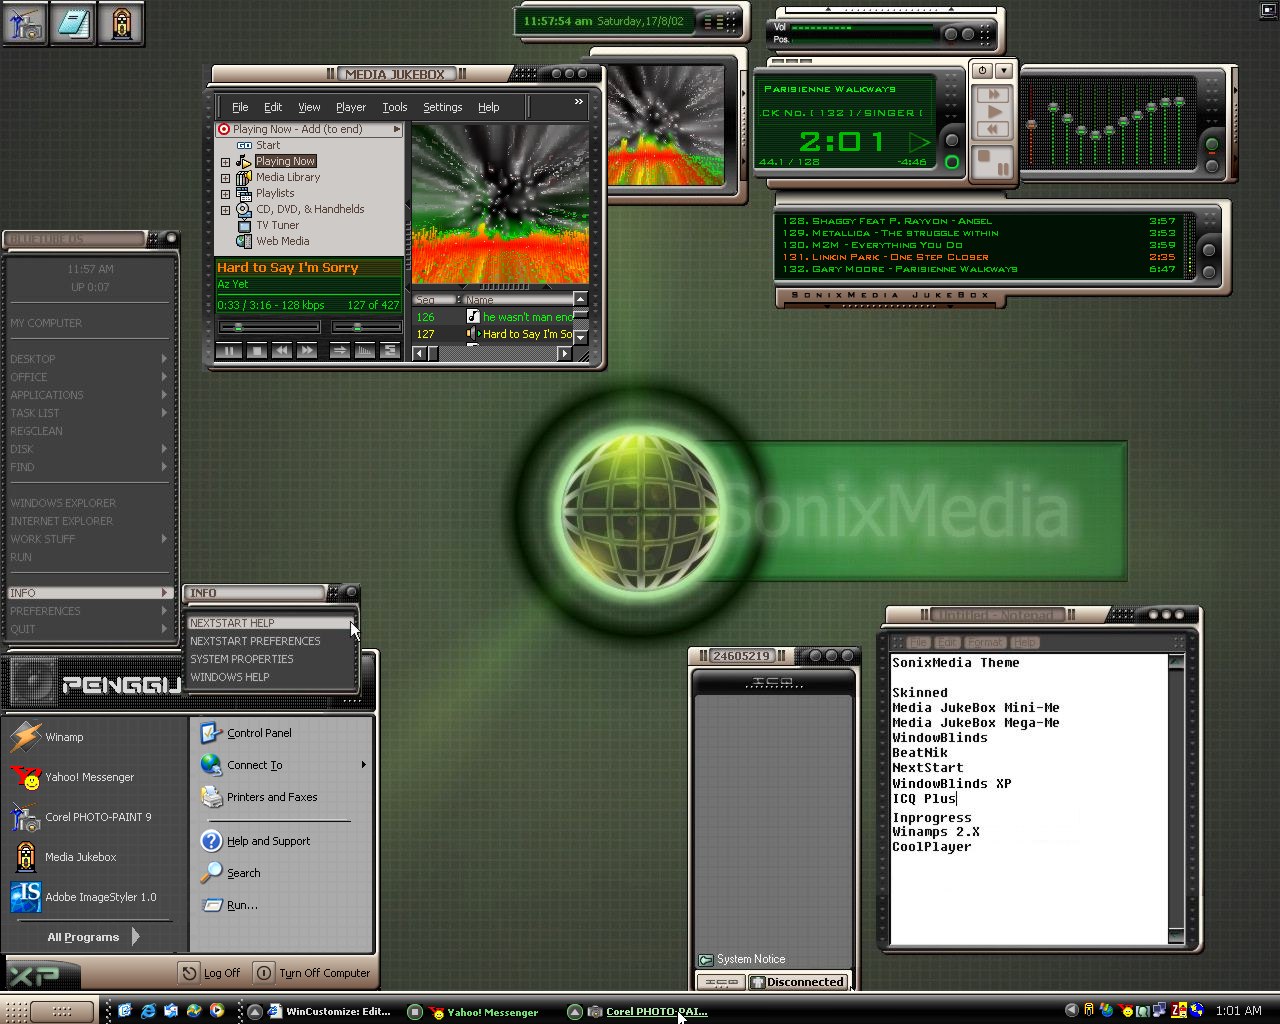Click the leftmost red preamp equalizer slider
Image resolution: width=1280 pixels, height=1024 pixels.
(x=1031, y=125)
